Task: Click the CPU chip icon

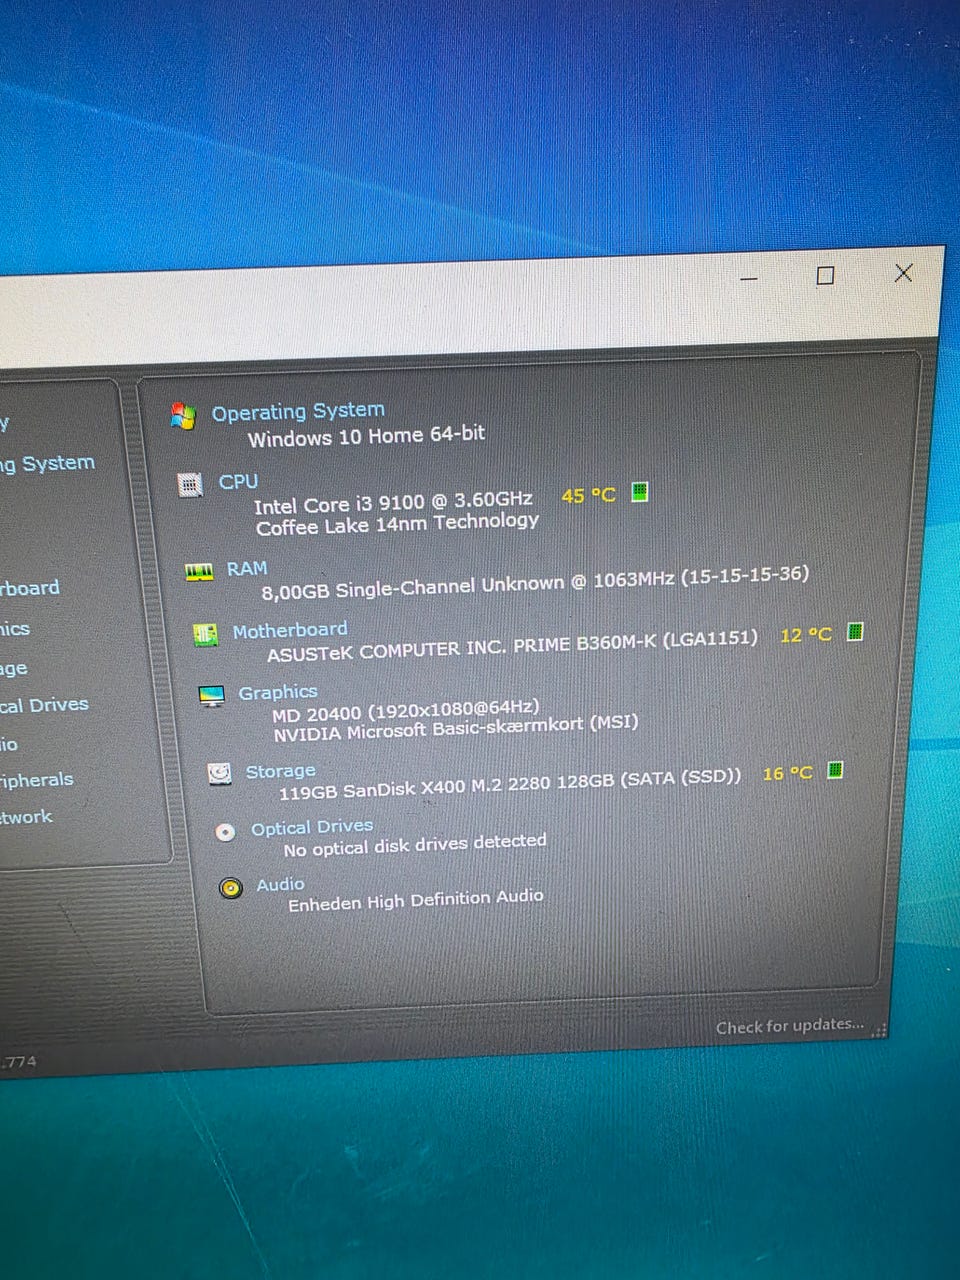Action: coord(190,485)
